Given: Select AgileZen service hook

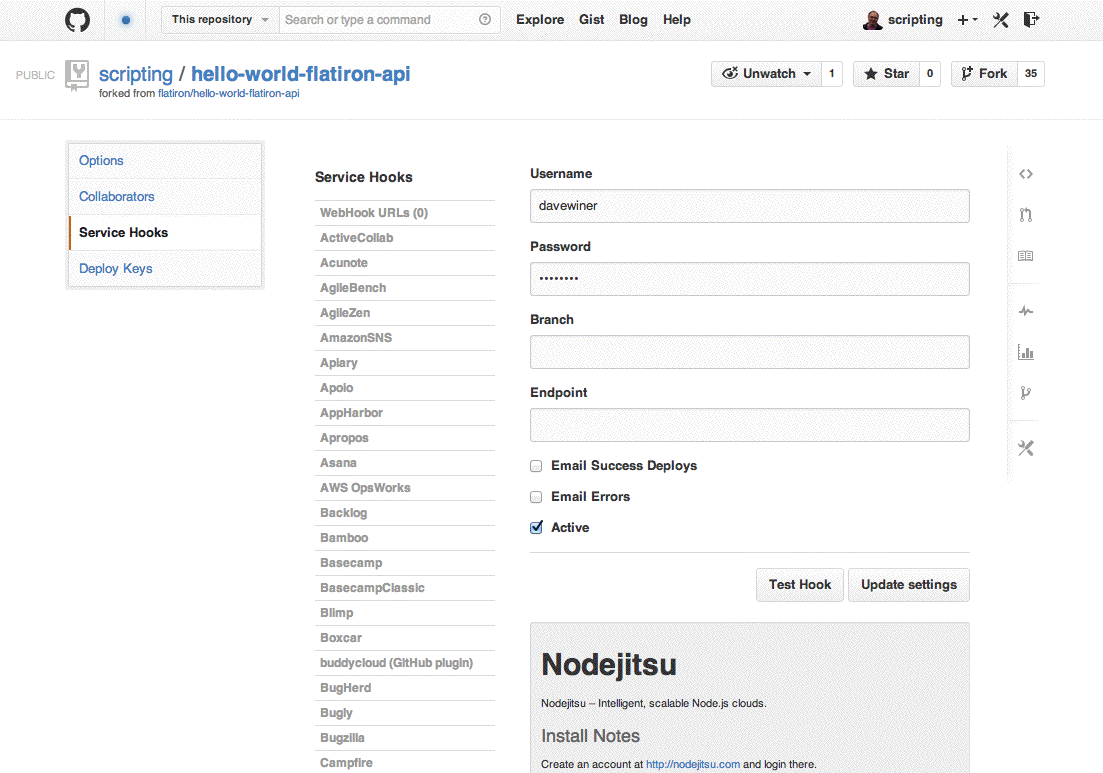Looking at the screenshot, I should [405, 313].
